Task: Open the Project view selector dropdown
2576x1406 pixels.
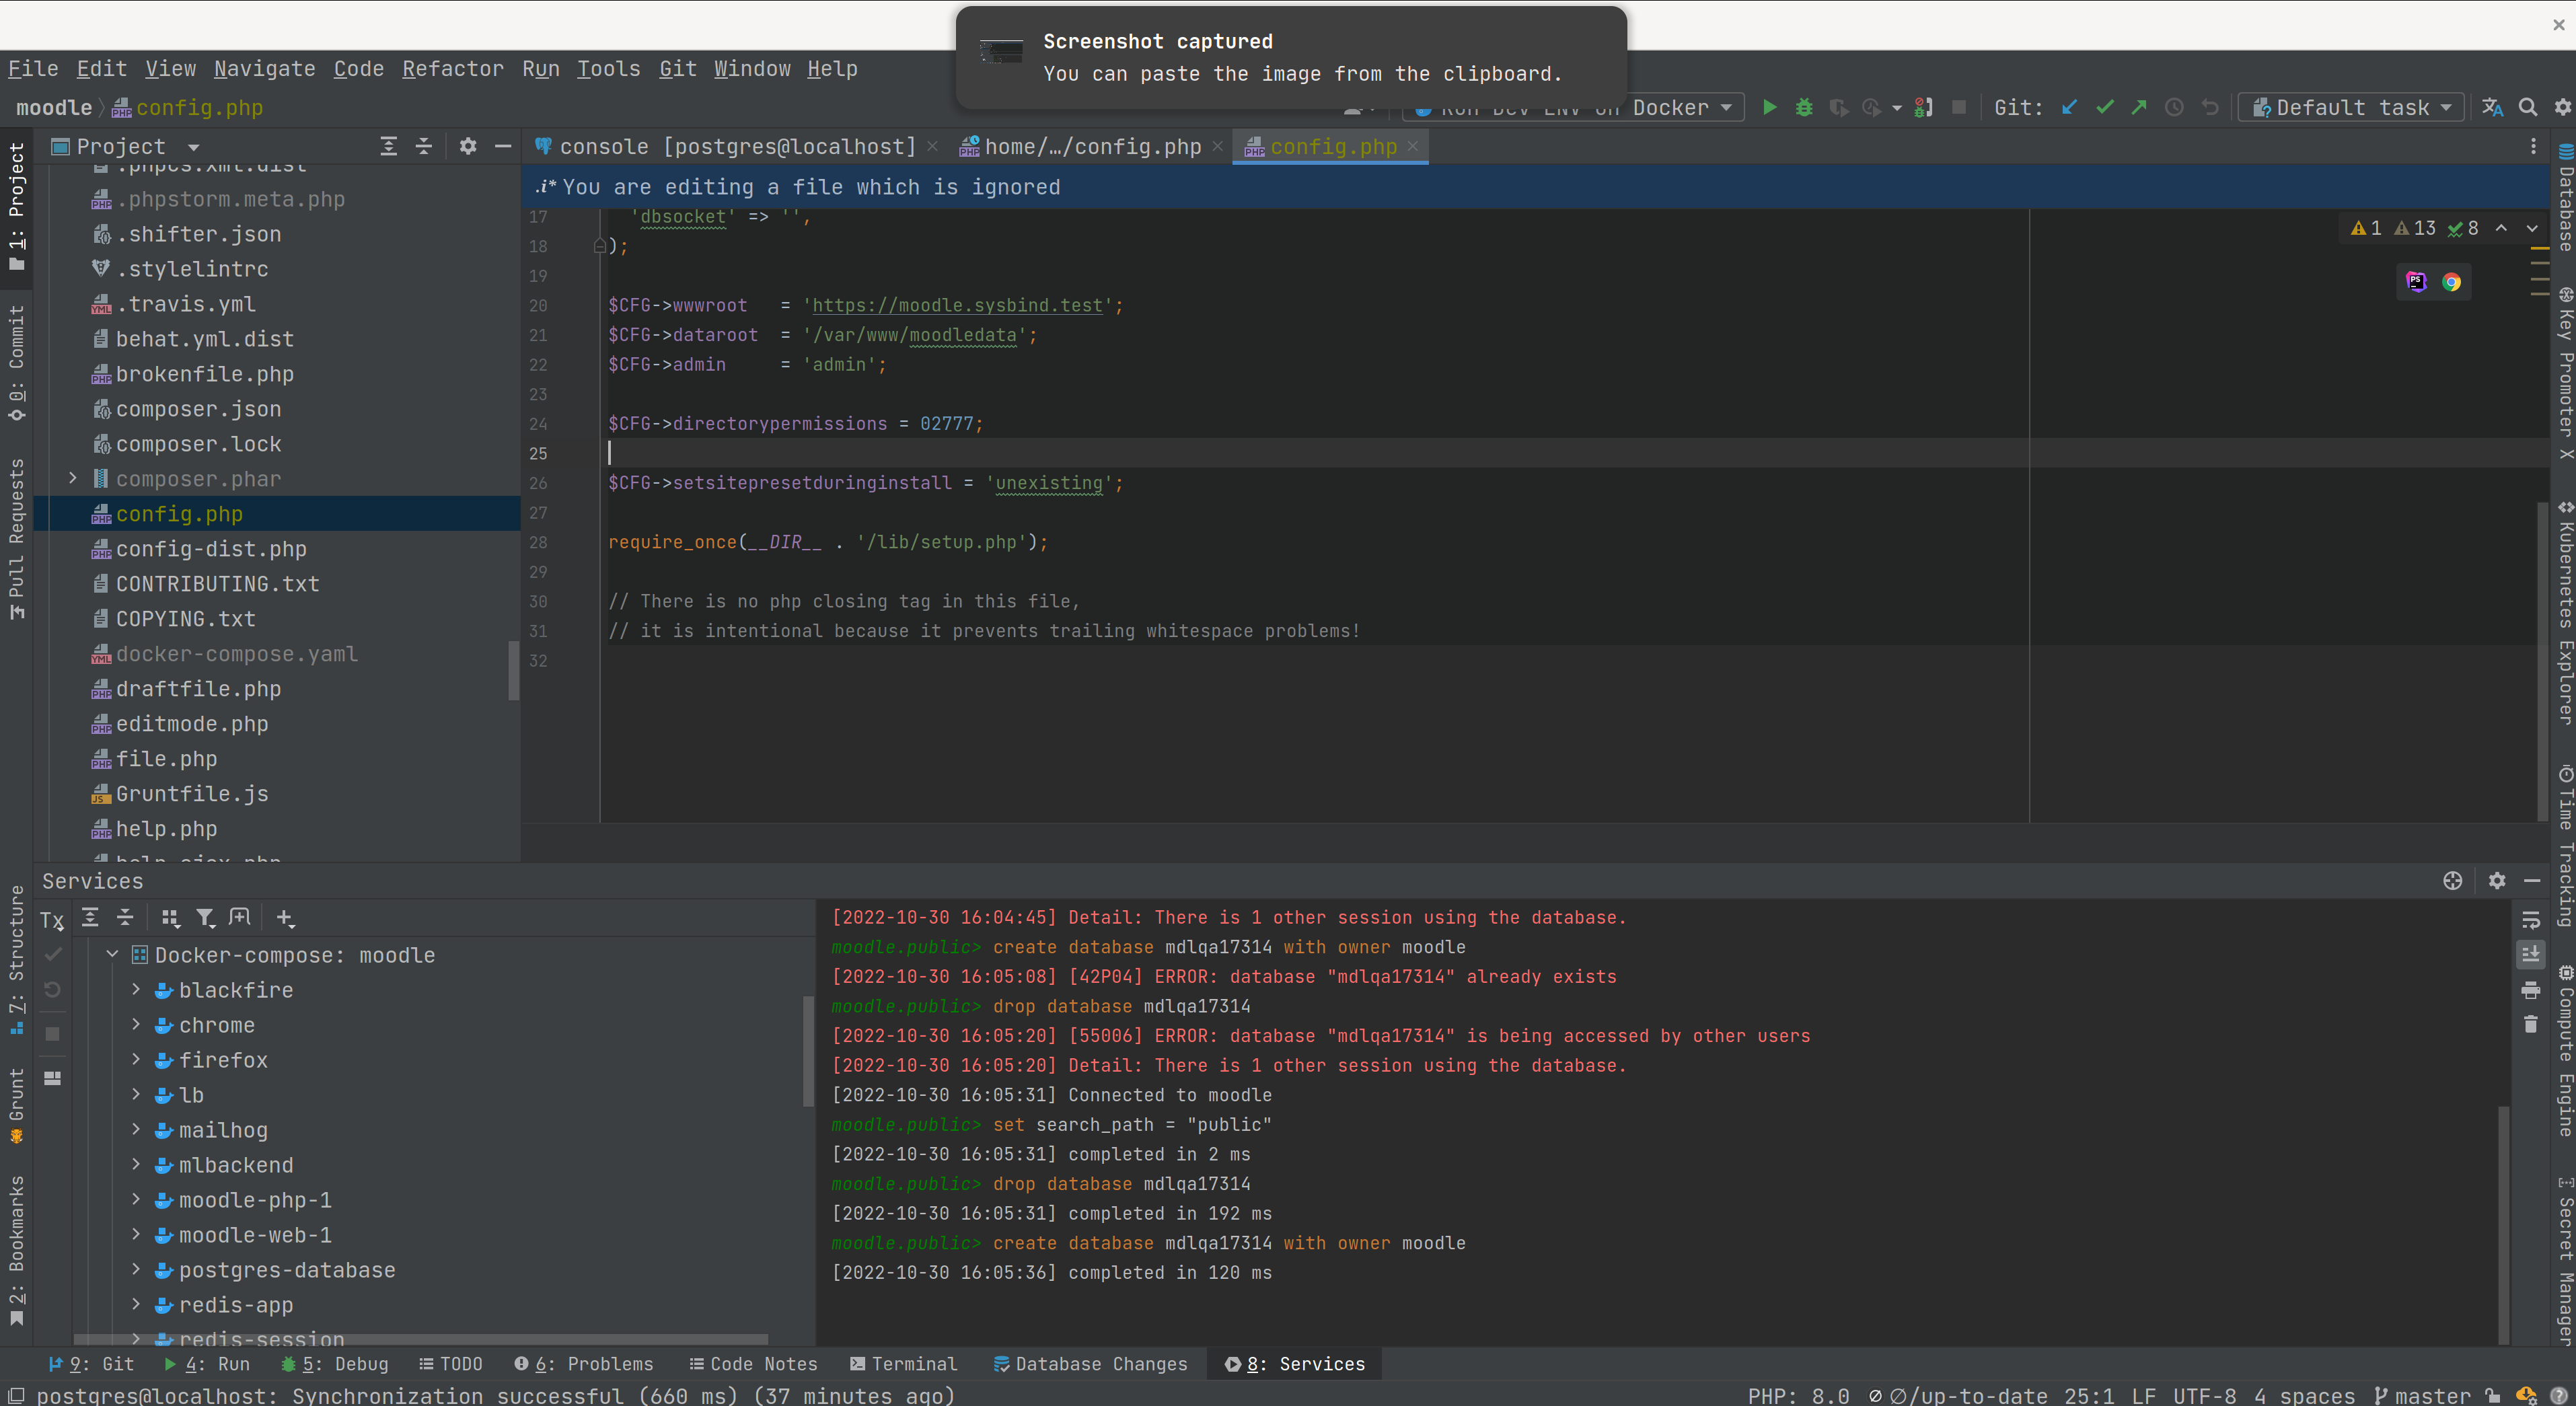Action: (126, 147)
